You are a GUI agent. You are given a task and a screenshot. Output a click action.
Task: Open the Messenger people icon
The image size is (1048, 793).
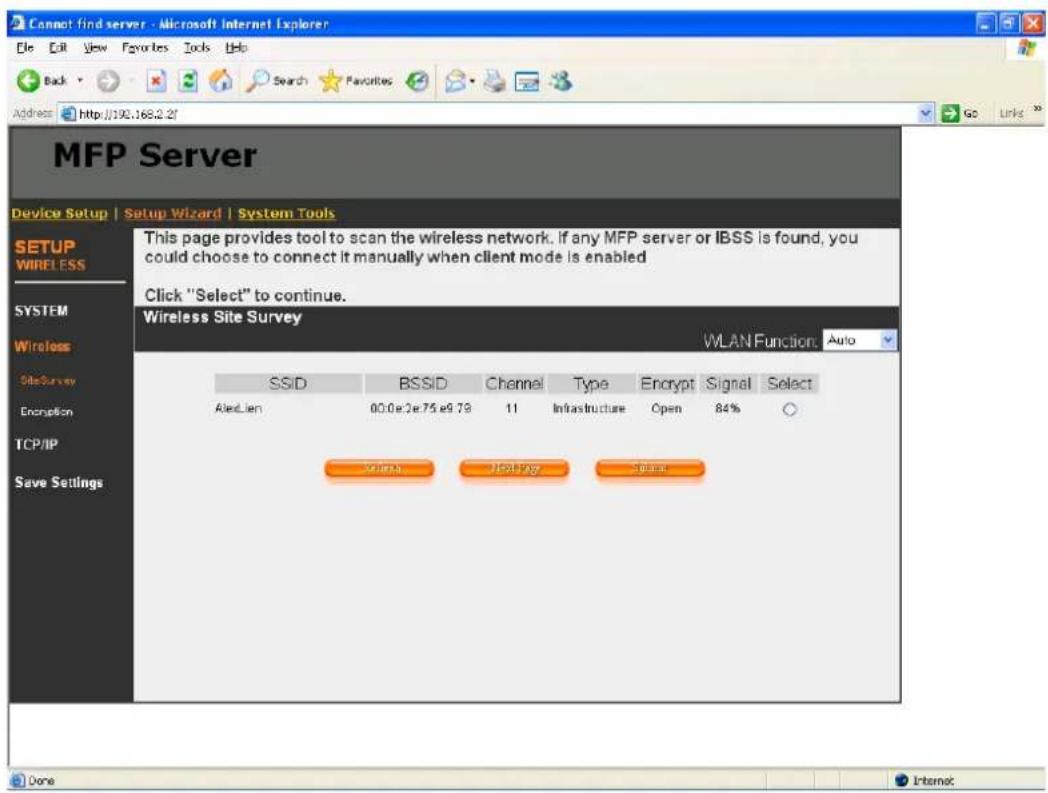click(x=561, y=81)
